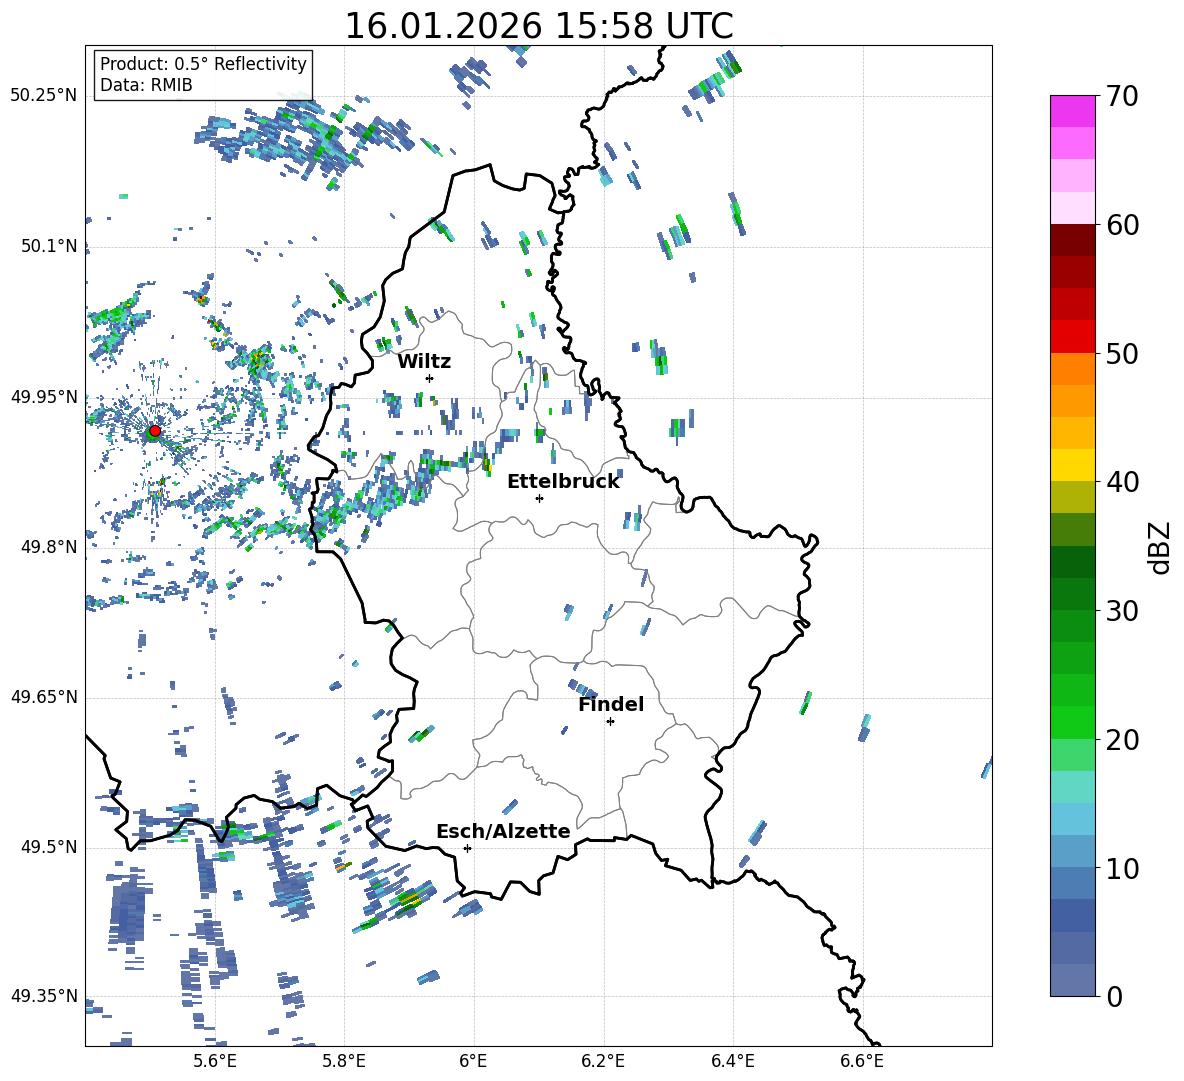Select the Esch/Alzette city label

(x=503, y=831)
